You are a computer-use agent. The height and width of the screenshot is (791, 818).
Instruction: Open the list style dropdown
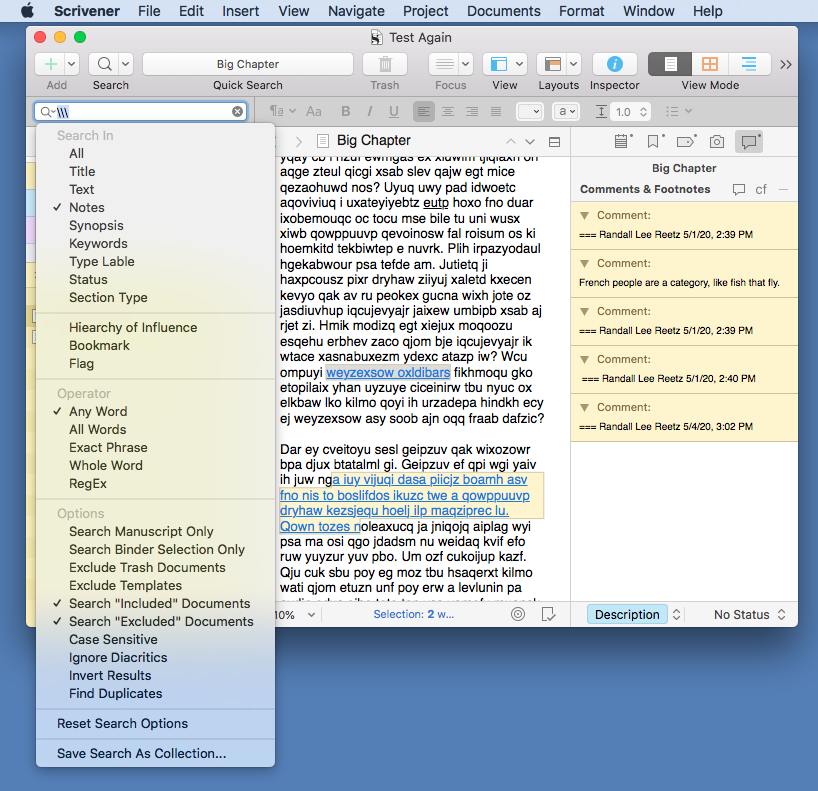tap(679, 111)
